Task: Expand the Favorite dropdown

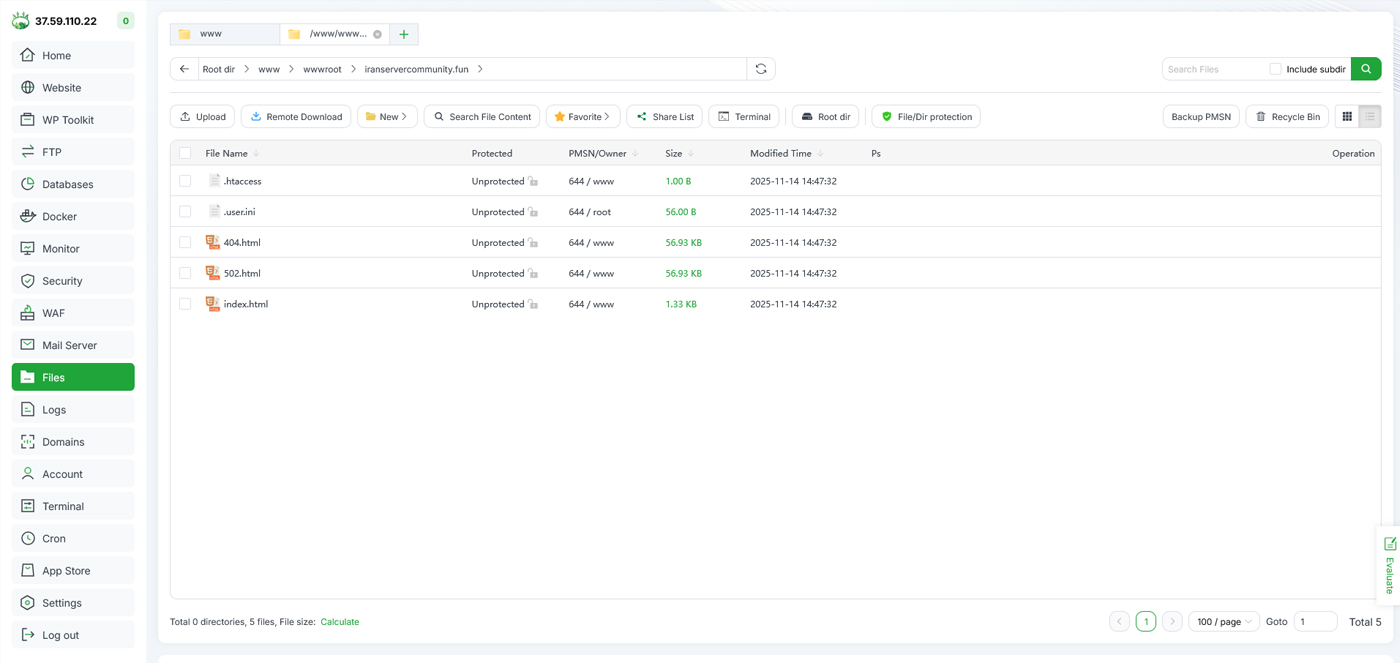Action: click(583, 117)
